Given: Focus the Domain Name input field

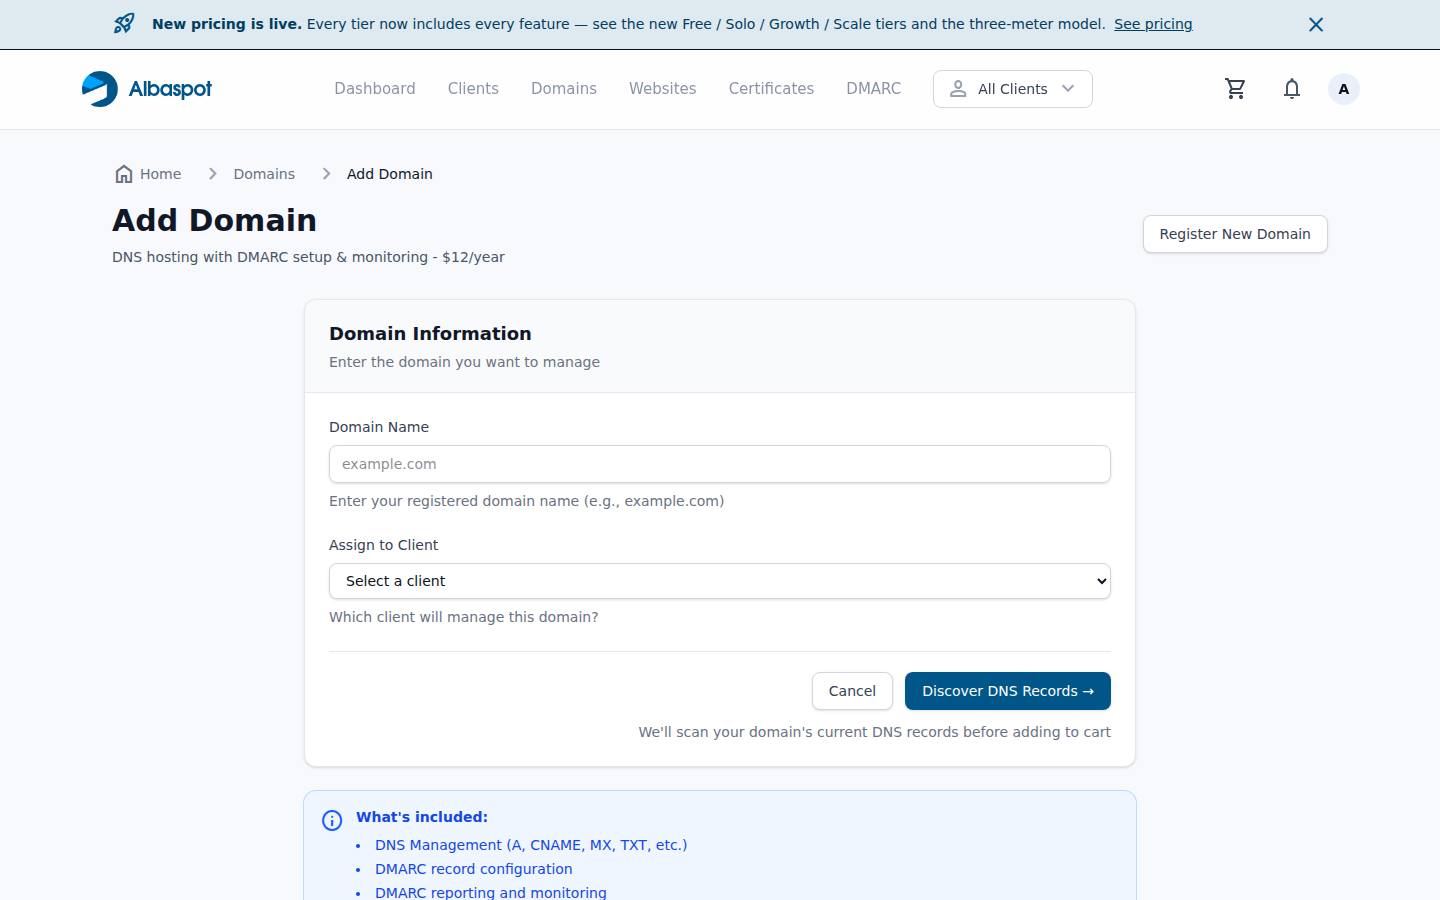Looking at the screenshot, I should pos(720,464).
